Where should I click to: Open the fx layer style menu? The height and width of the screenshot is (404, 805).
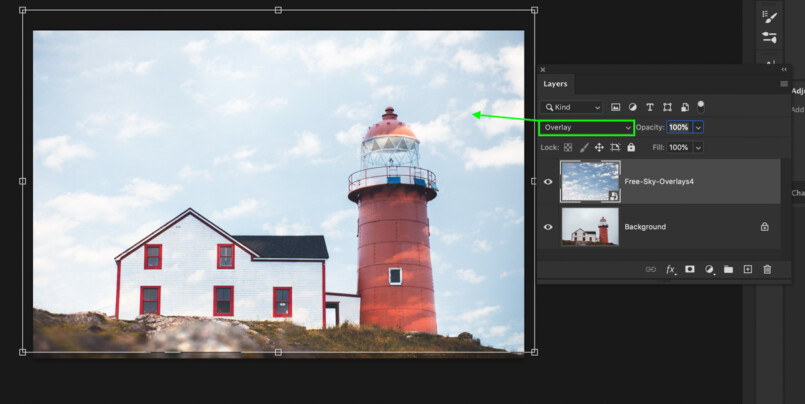(x=670, y=270)
